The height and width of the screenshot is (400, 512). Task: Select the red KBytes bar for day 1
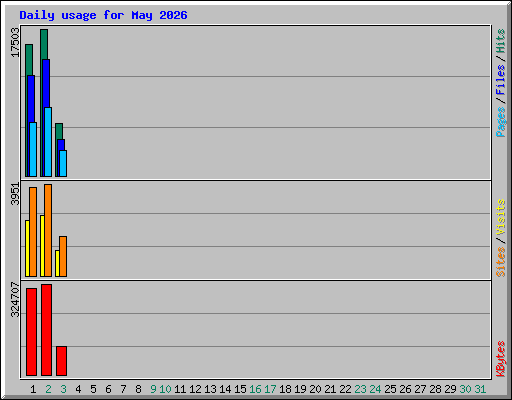tap(31, 332)
